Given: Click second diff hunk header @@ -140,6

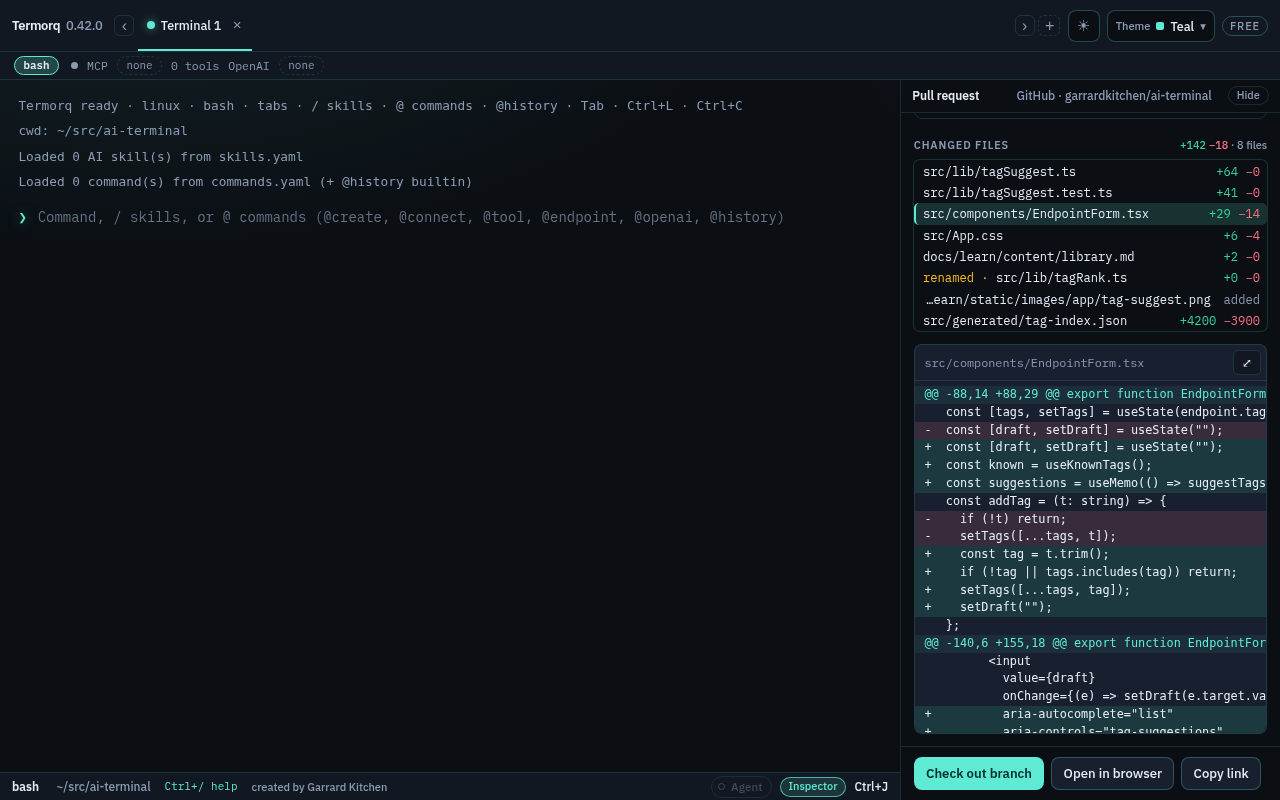Looking at the screenshot, I should [x=1090, y=643].
